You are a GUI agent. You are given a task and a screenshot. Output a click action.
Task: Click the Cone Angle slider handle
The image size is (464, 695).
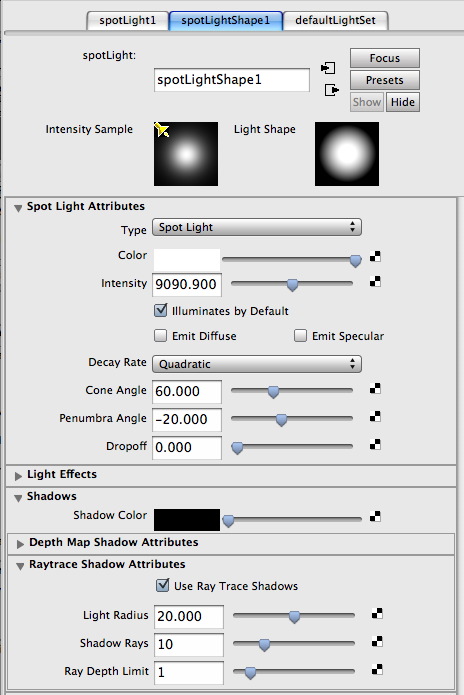pos(273,392)
